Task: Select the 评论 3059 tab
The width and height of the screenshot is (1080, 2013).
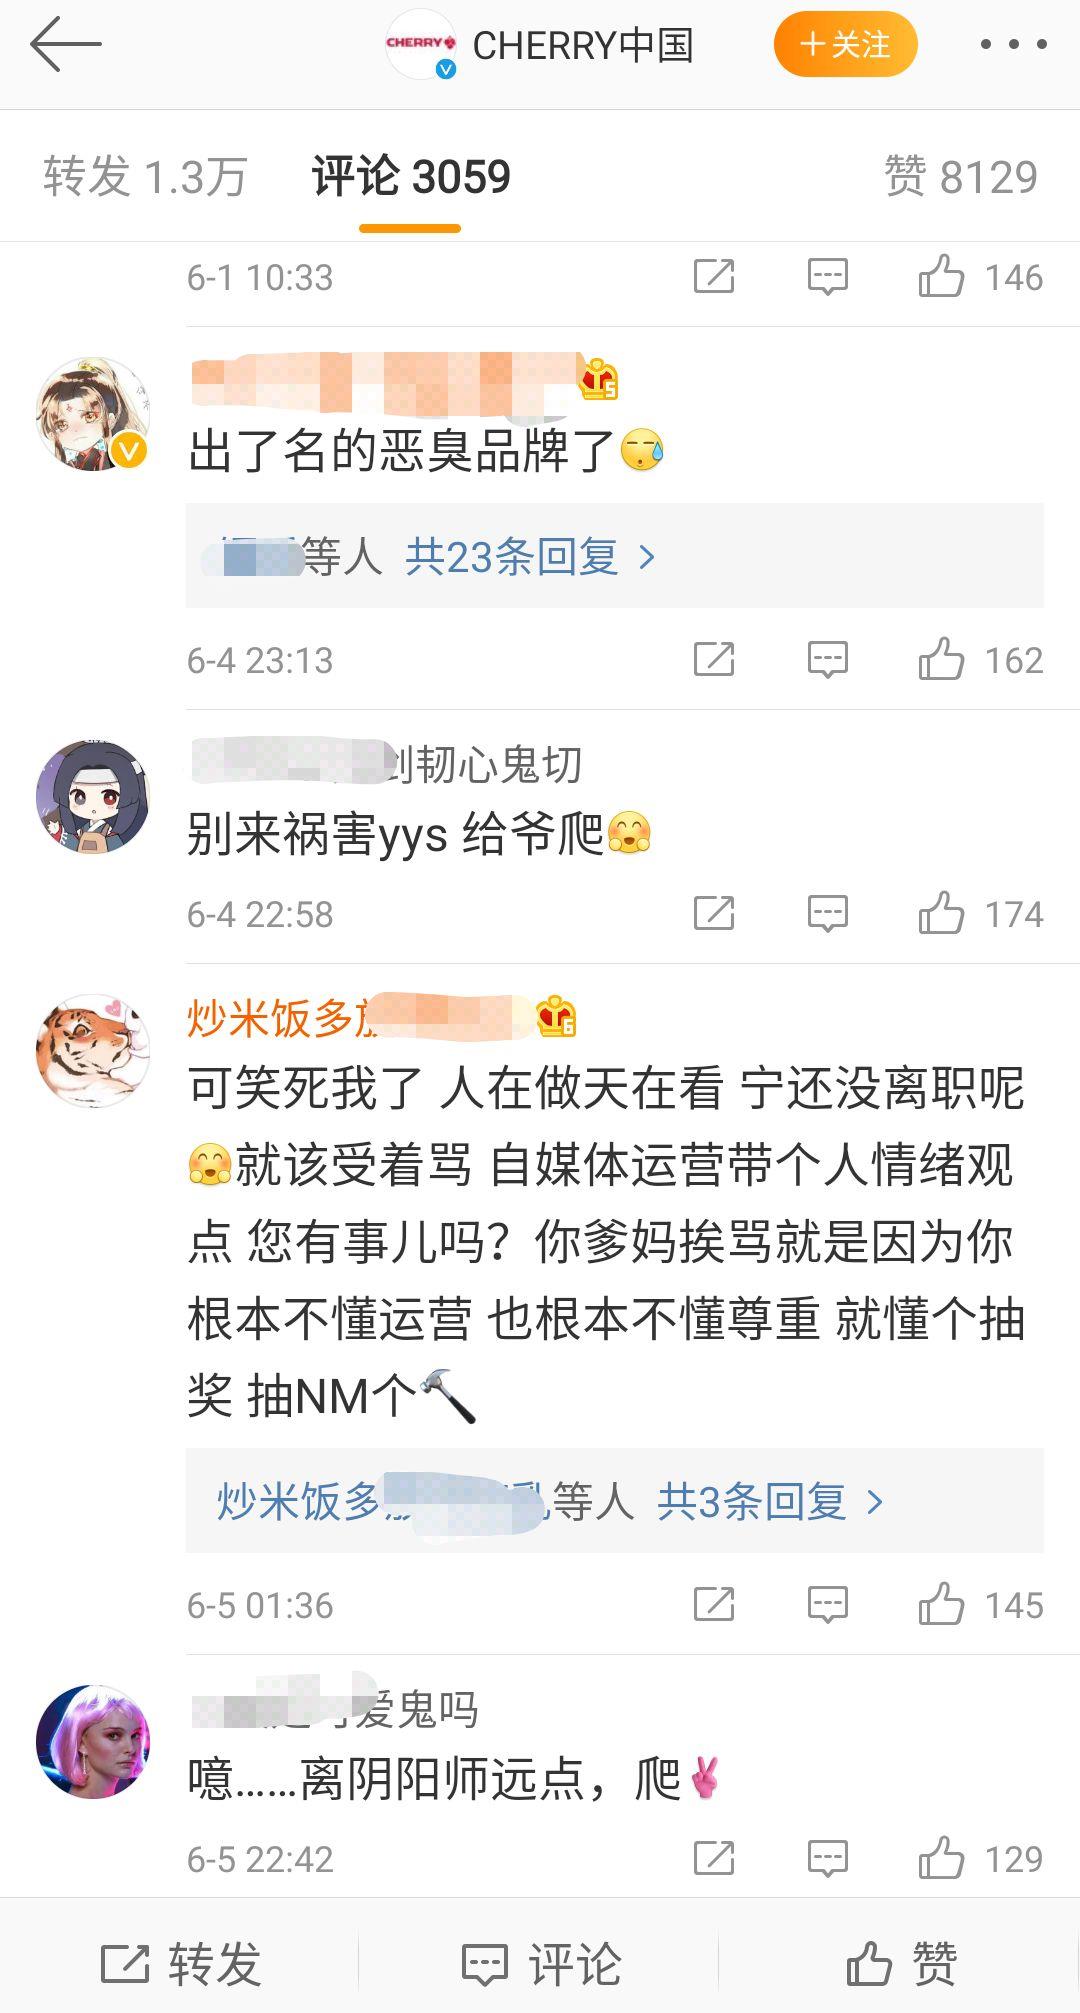Action: (x=411, y=177)
